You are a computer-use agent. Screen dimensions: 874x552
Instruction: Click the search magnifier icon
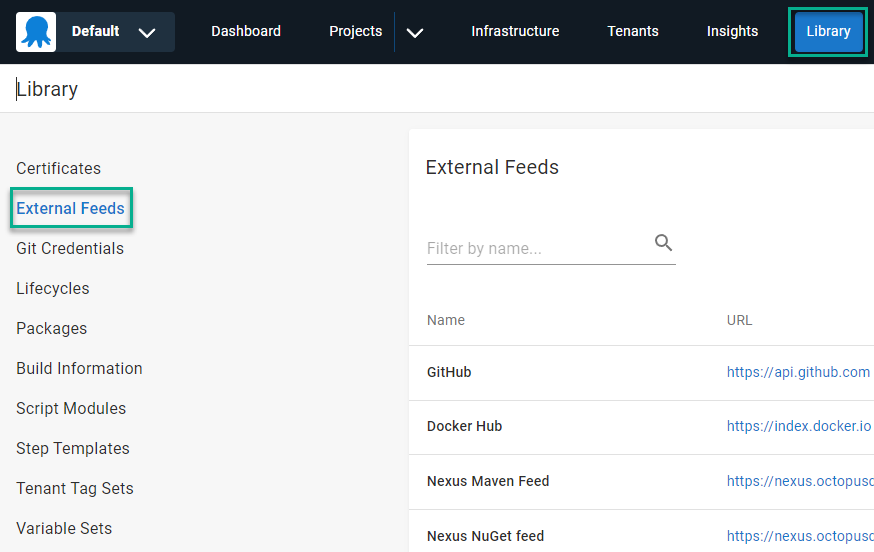click(663, 243)
